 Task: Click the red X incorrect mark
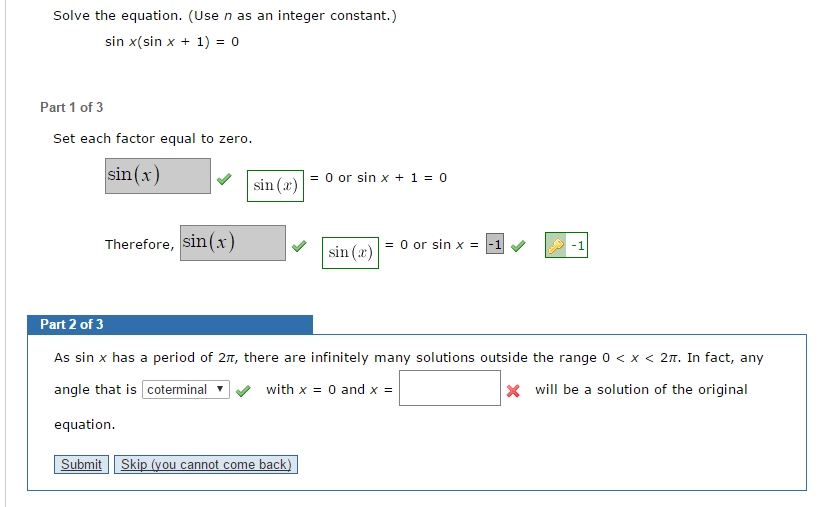513,391
